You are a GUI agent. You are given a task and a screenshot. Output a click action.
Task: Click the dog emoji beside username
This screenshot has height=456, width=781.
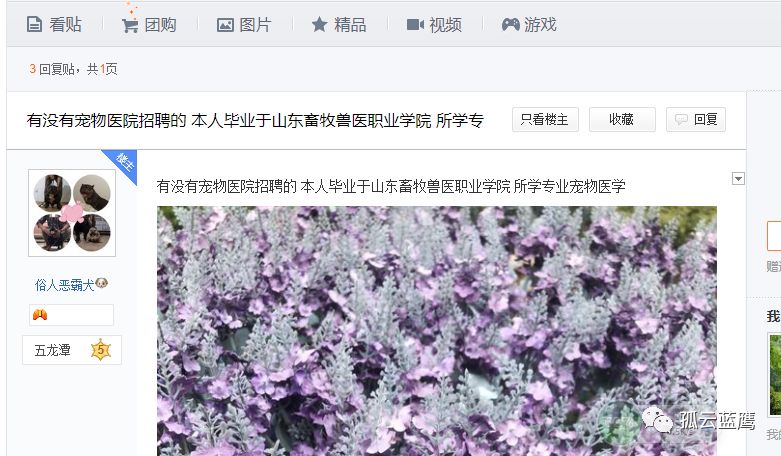(x=102, y=283)
